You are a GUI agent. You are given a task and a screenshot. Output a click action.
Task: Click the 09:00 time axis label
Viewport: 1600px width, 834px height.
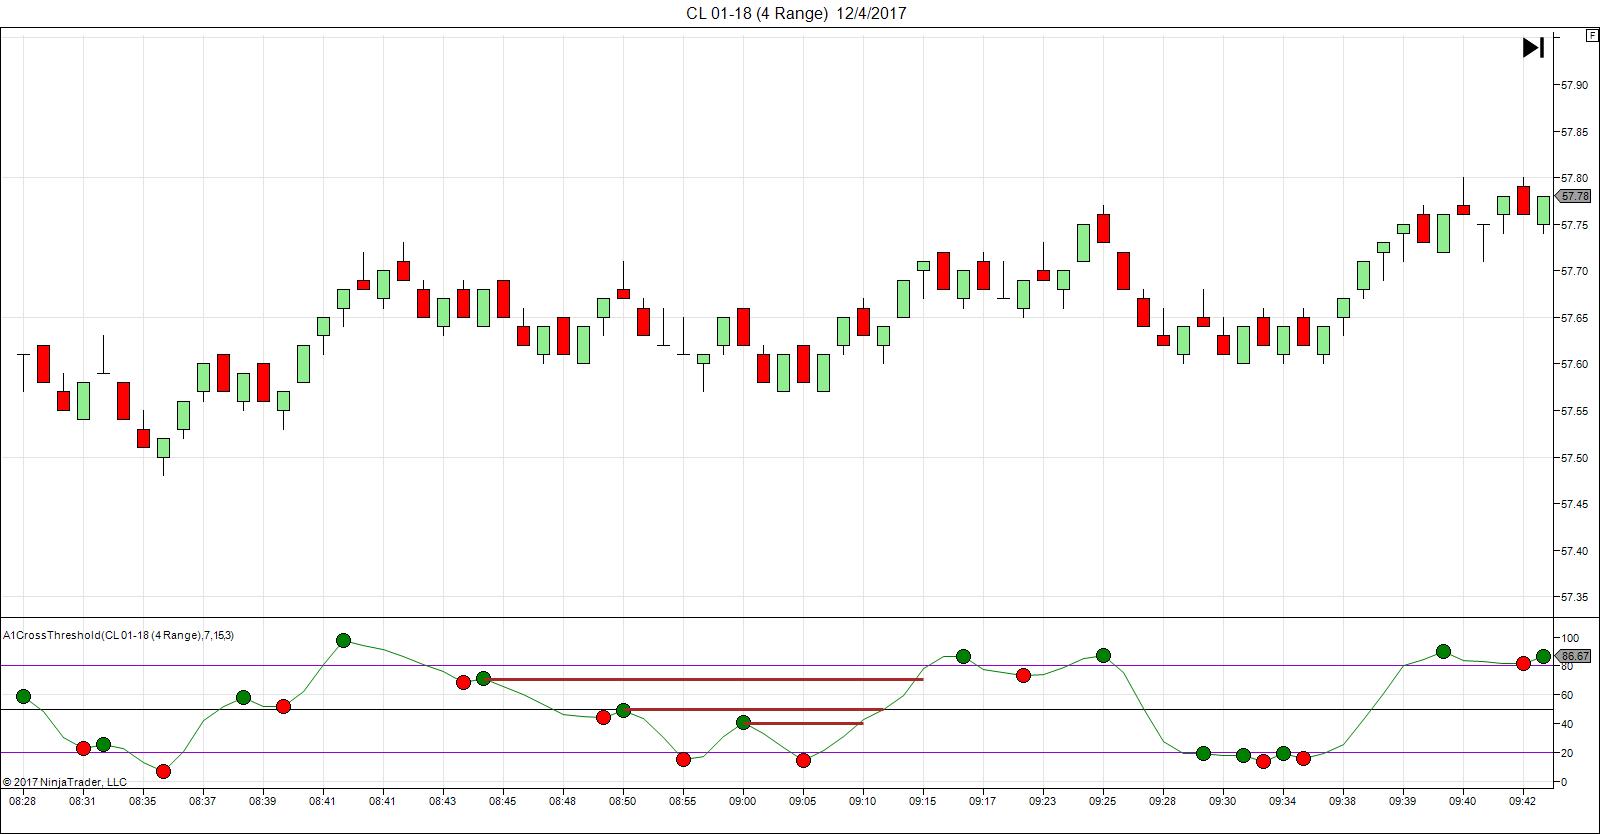click(x=743, y=801)
